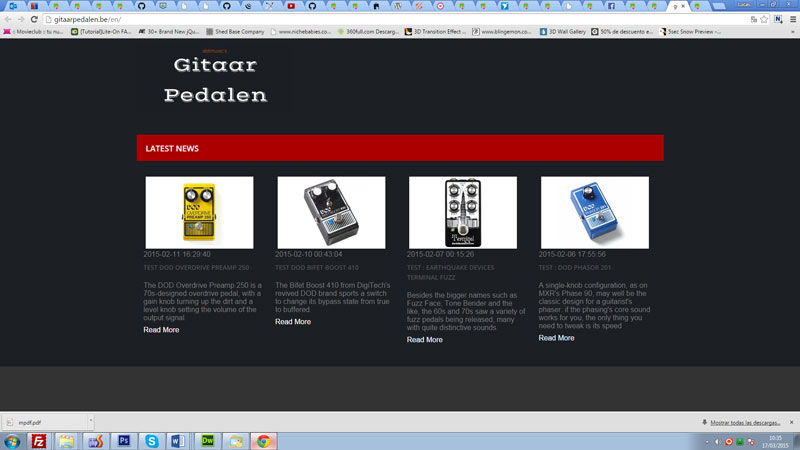
Task: Open the yellow DOD Overdrive pedal thumbnail
Action: click(199, 213)
